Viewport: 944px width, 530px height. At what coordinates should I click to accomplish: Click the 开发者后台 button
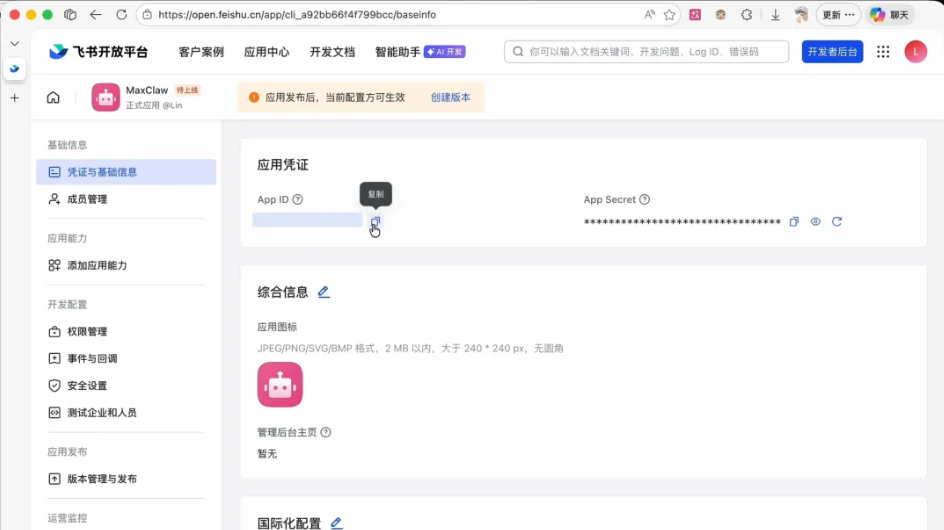tap(832, 52)
